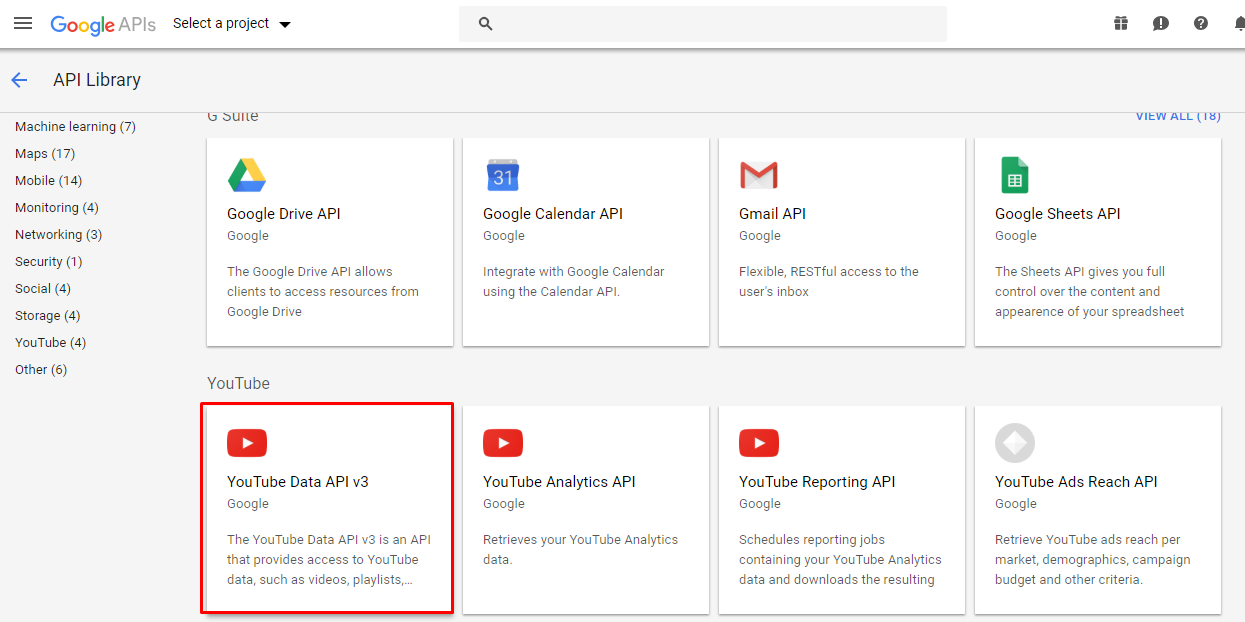This screenshot has width=1245, height=622.
Task: Go back with the API Library arrow
Action: (19, 80)
